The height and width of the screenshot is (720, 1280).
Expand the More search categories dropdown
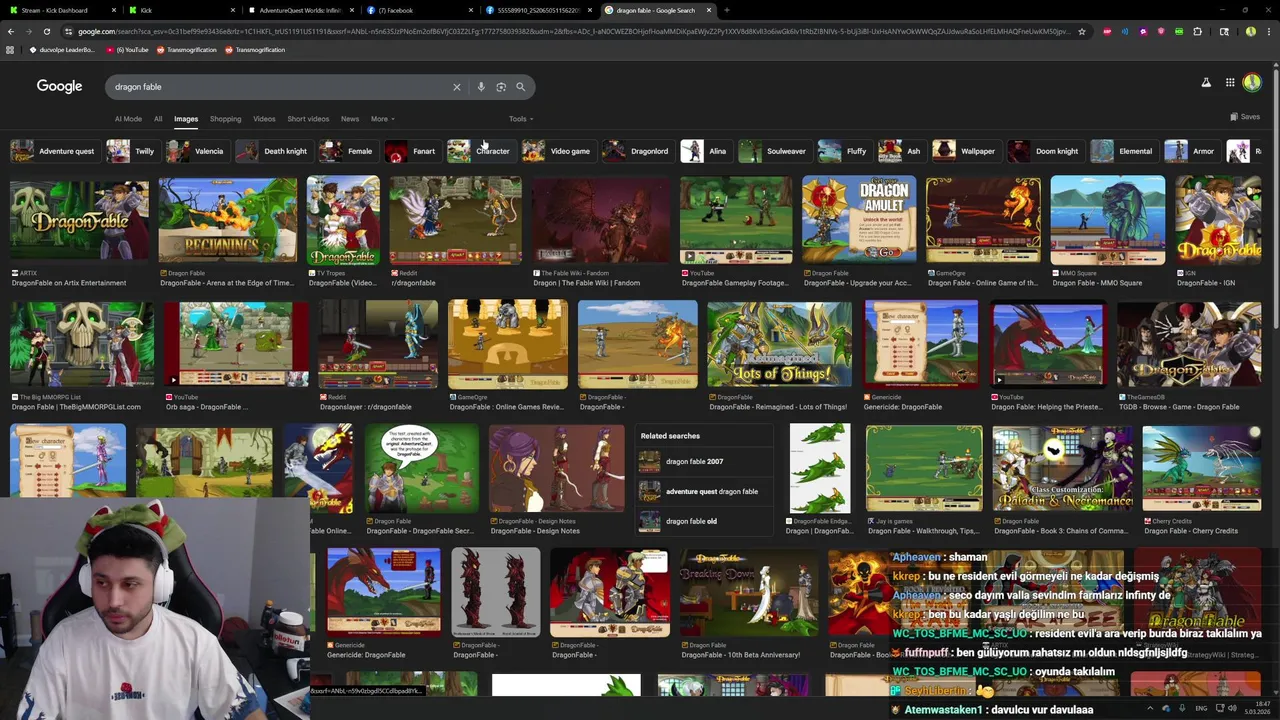(x=382, y=119)
